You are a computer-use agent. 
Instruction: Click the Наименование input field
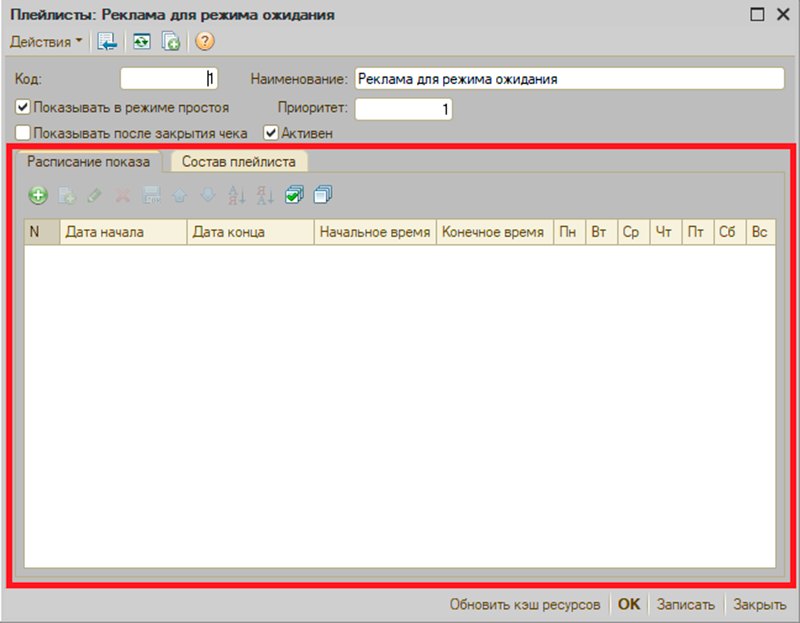pos(569,79)
